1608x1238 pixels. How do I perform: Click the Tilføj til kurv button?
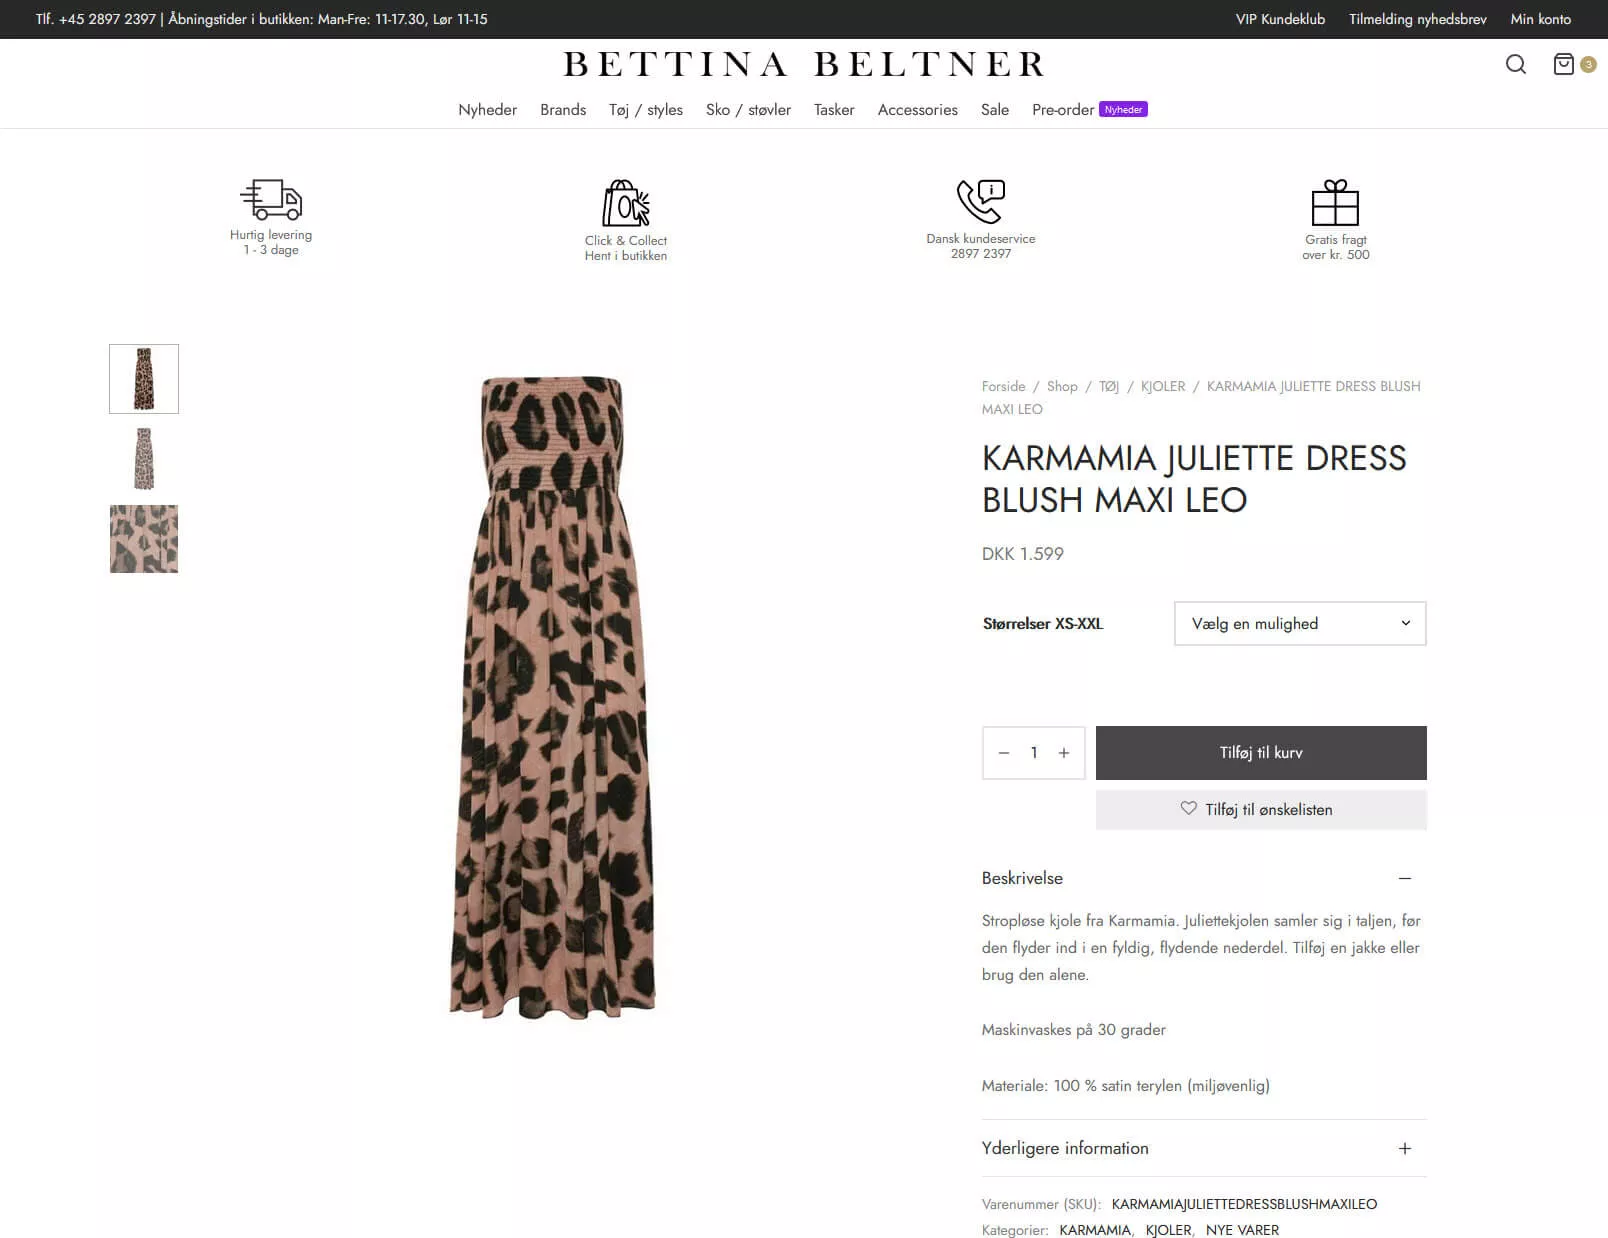[1261, 753]
